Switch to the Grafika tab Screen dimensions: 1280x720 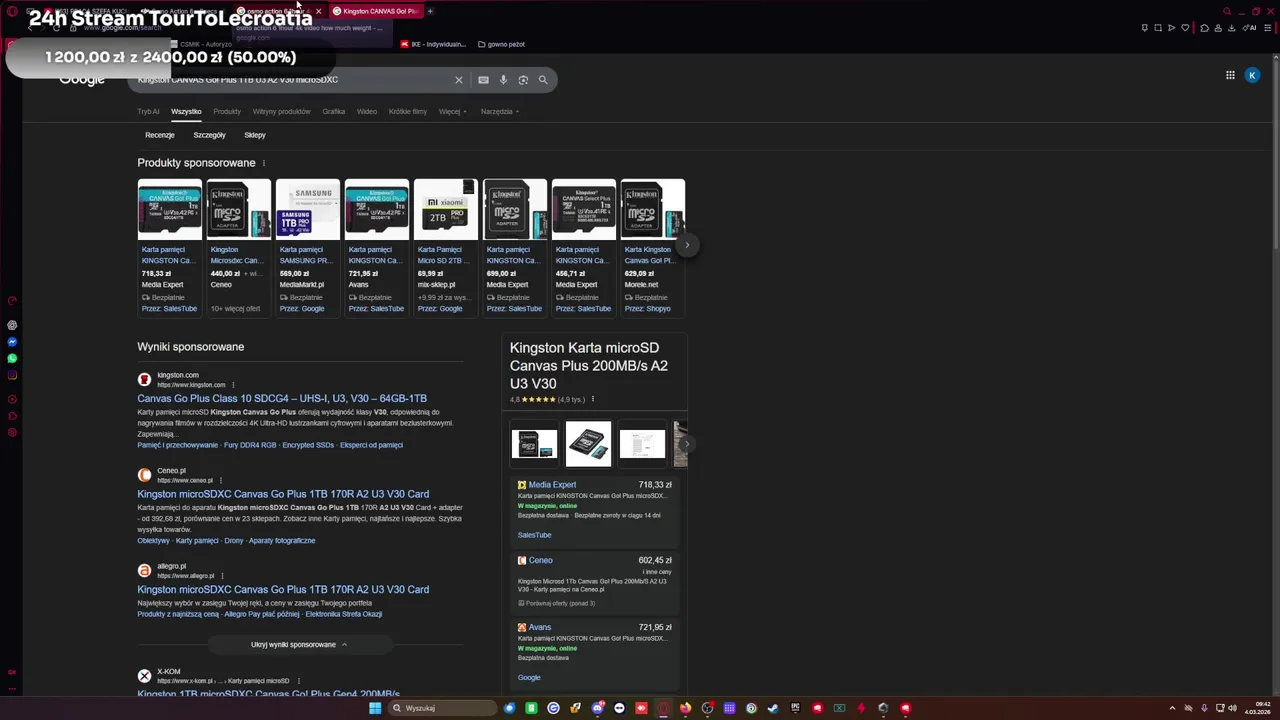334,111
